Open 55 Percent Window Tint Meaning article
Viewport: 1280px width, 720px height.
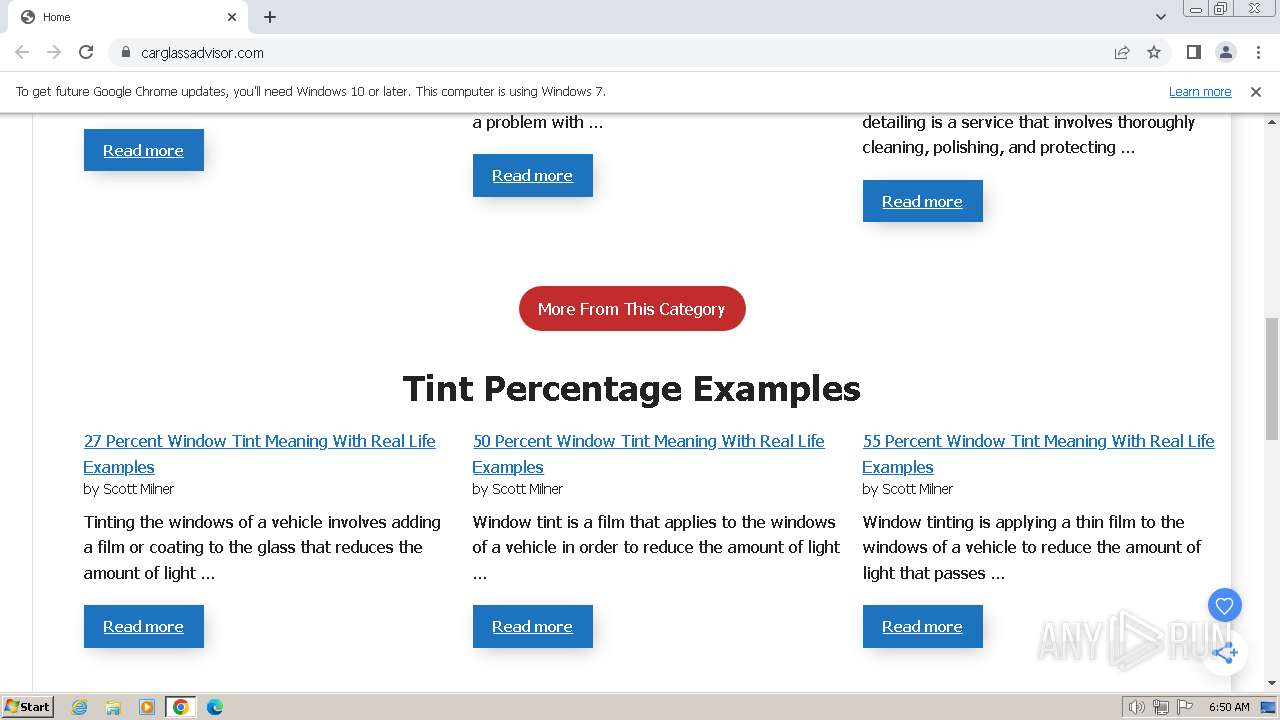[1038, 454]
